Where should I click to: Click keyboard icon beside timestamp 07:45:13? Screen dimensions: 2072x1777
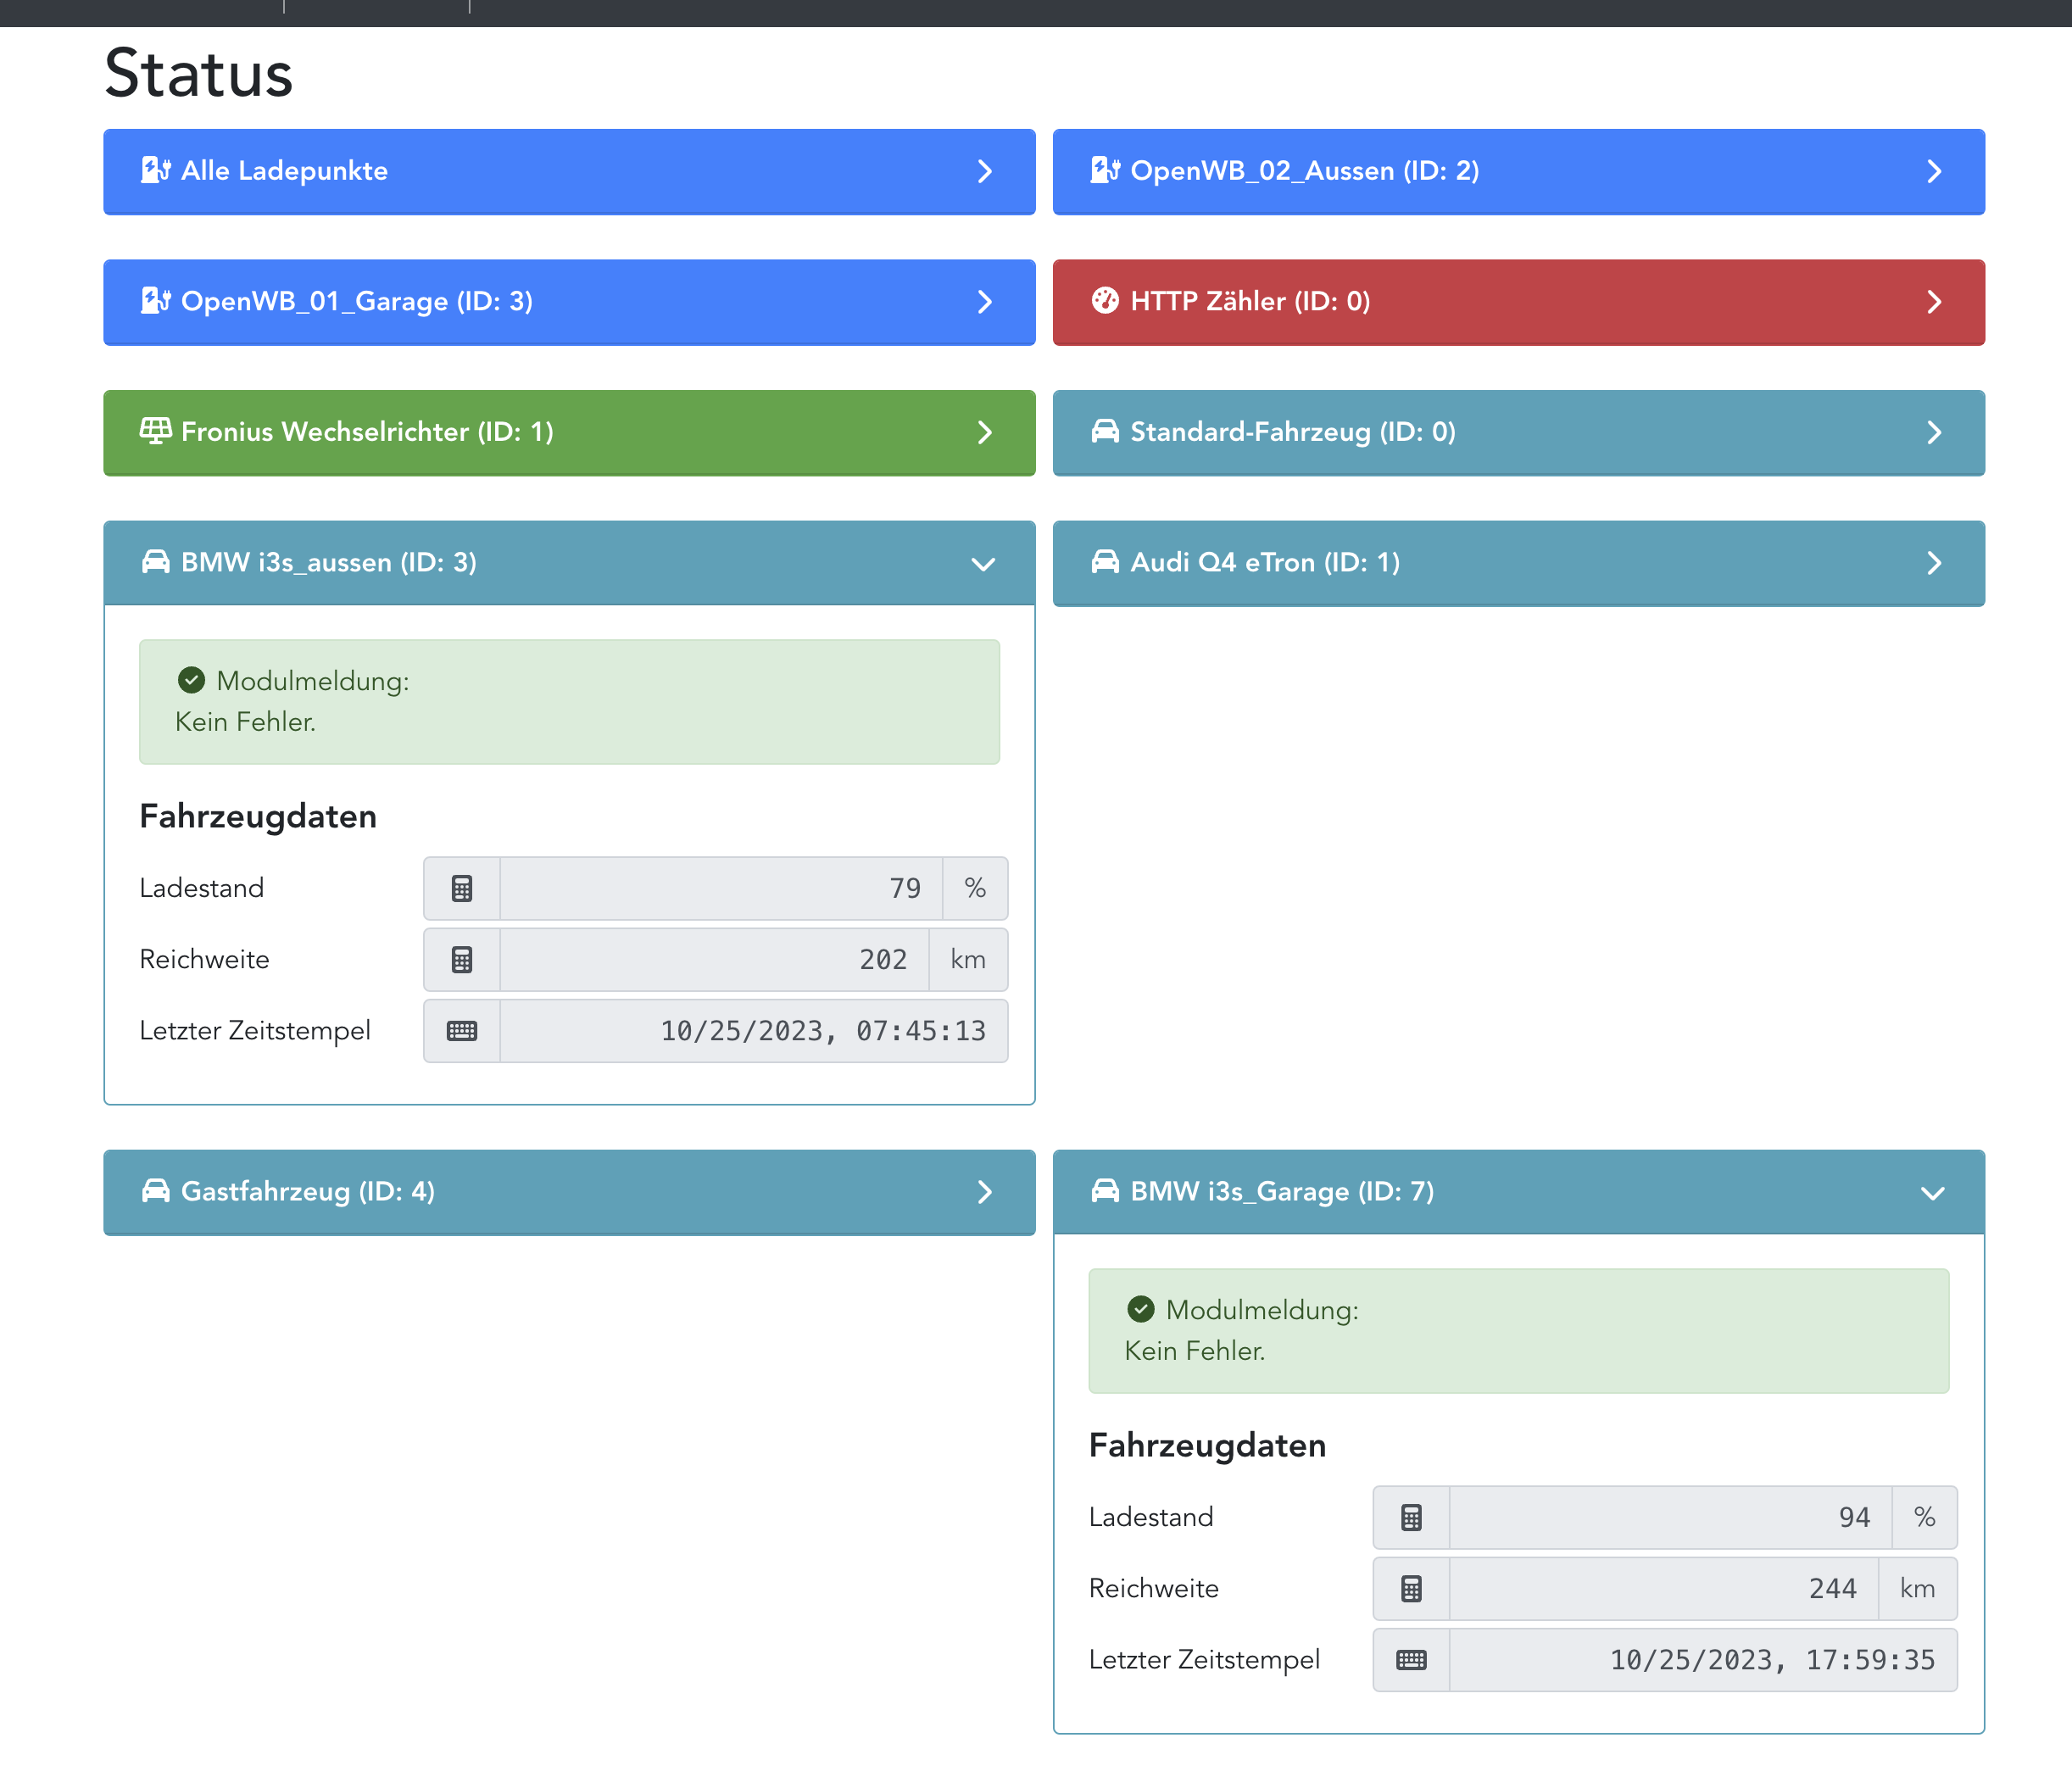[x=461, y=1031]
